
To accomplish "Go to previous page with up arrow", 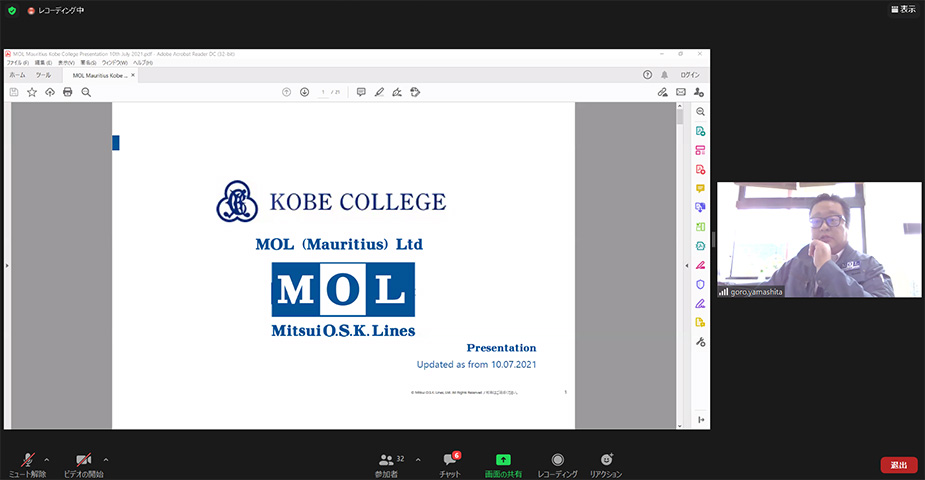I will click(x=287, y=92).
